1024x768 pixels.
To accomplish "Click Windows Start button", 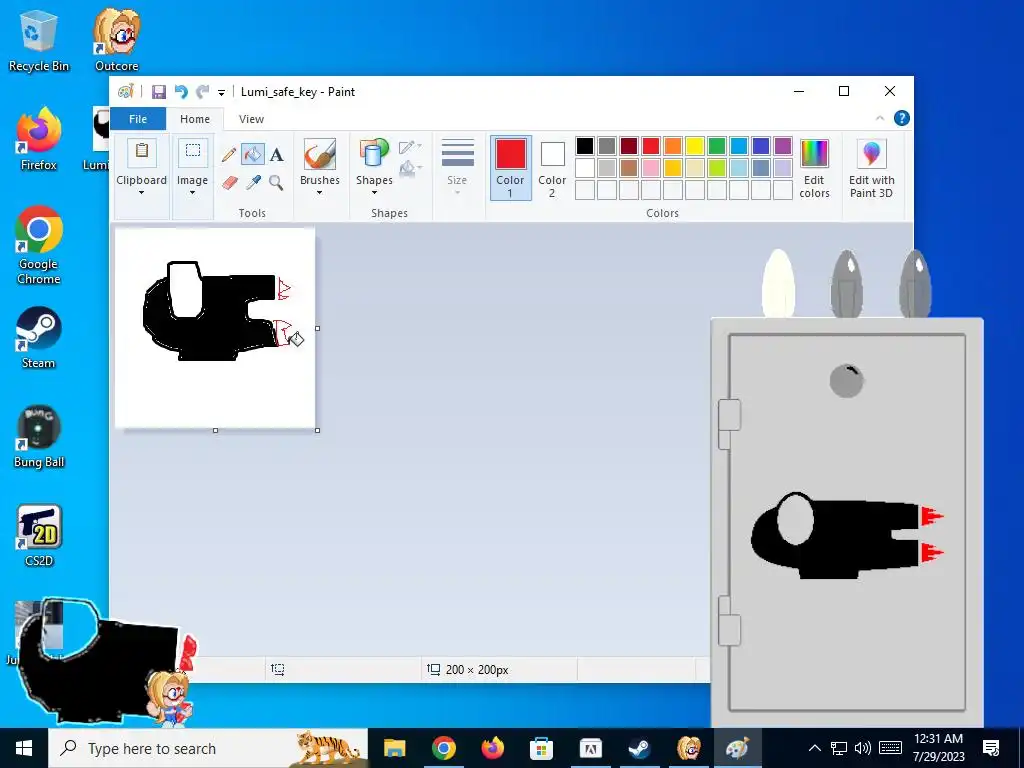I will tap(24, 748).
